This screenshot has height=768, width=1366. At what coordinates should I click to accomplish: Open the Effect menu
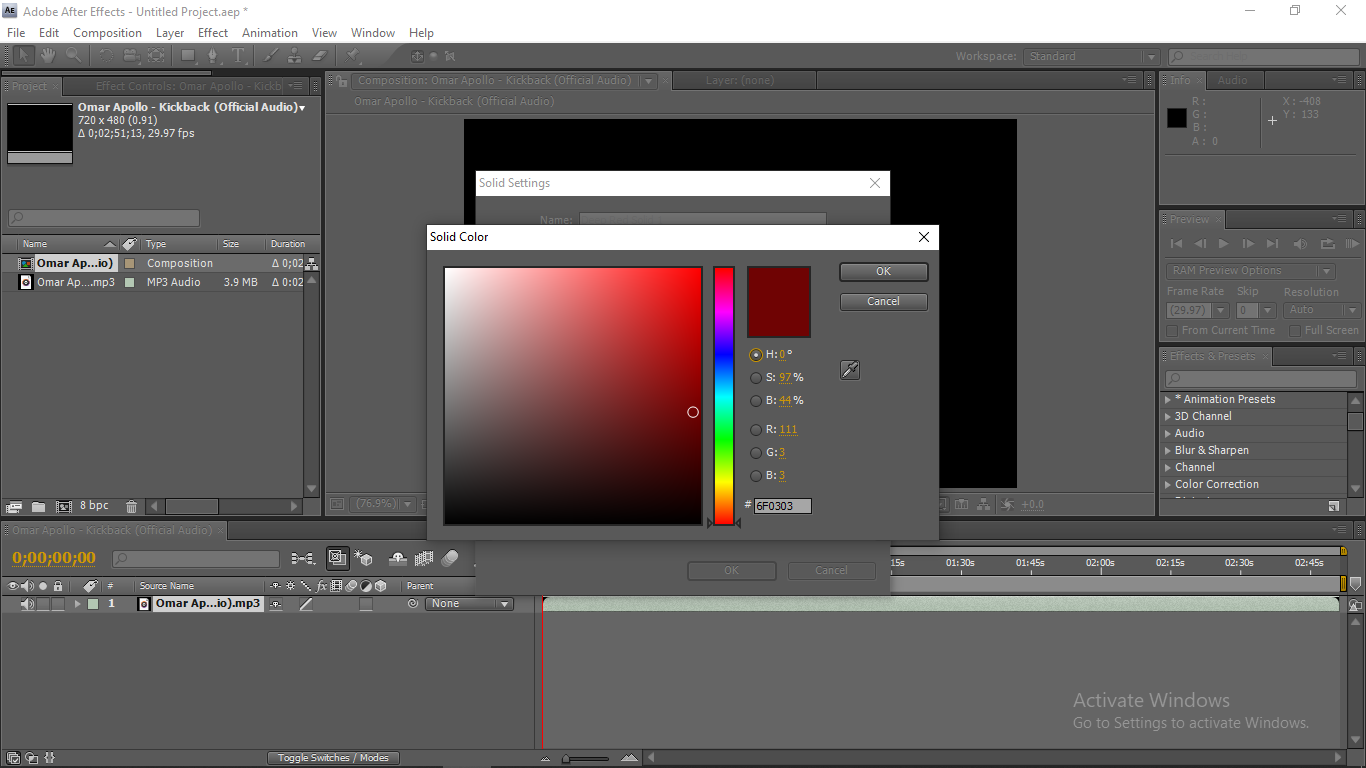coord(213,33)
